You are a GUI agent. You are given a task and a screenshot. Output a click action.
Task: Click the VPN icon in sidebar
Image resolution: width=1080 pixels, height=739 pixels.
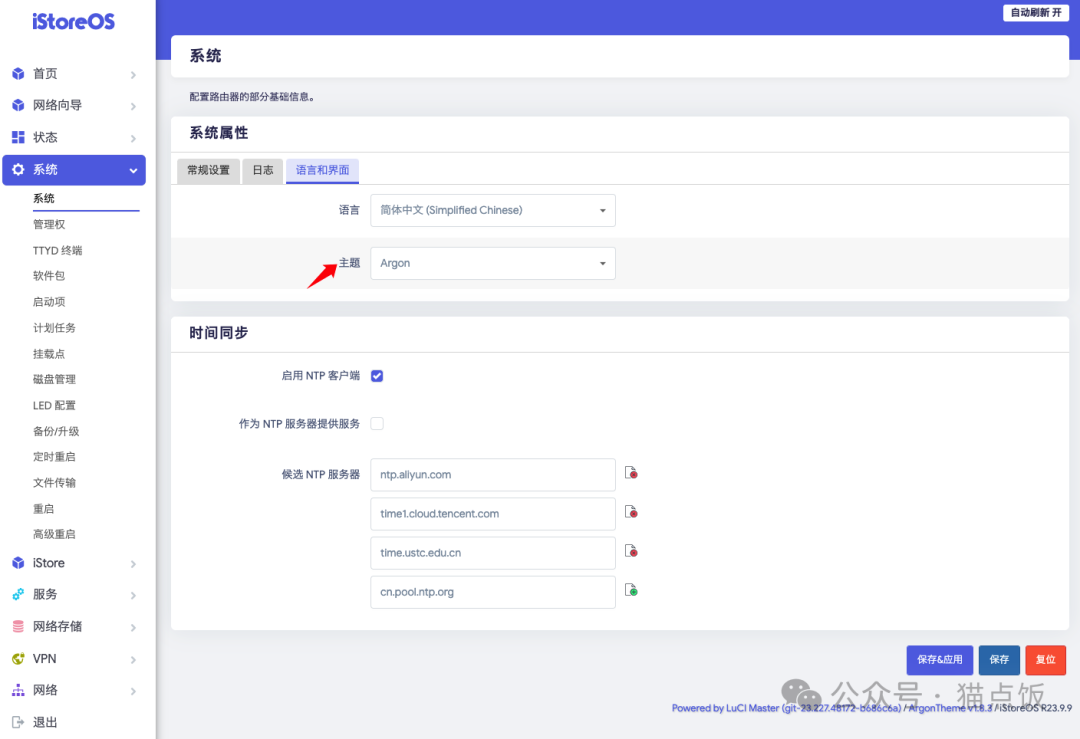tap(18, 658)
